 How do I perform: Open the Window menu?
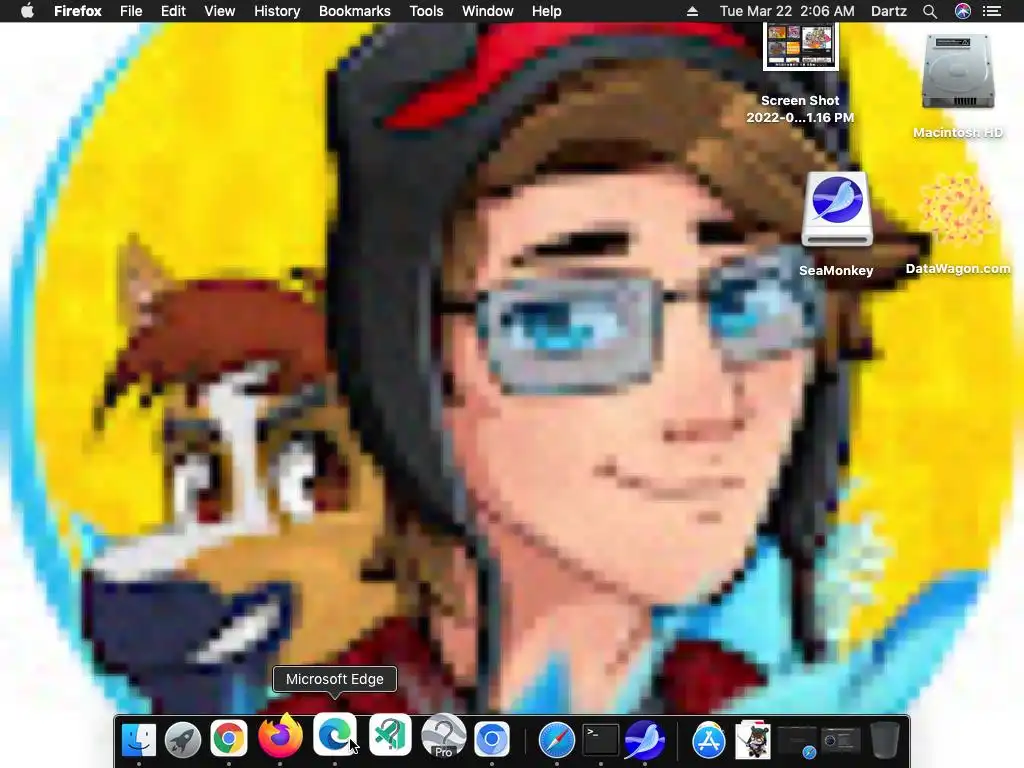[488, 11]
